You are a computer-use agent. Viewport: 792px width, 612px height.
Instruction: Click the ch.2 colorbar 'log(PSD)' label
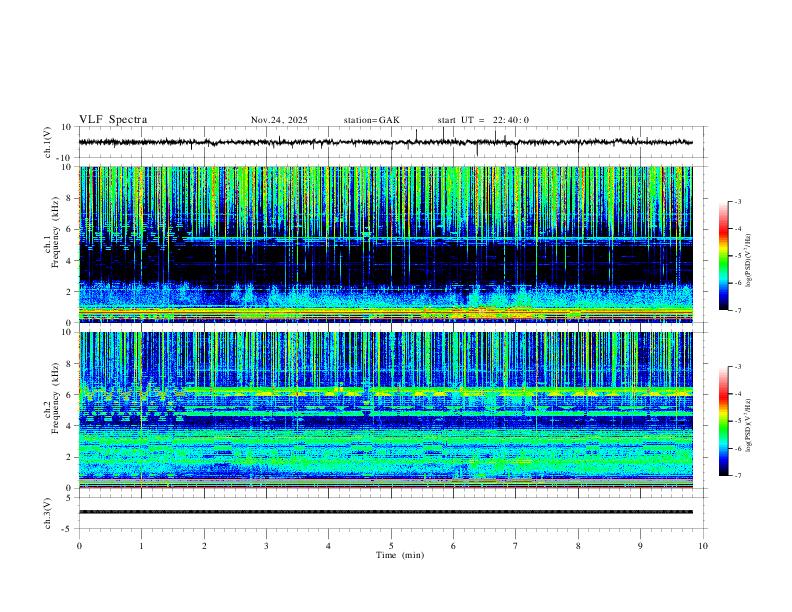(748, 426)
